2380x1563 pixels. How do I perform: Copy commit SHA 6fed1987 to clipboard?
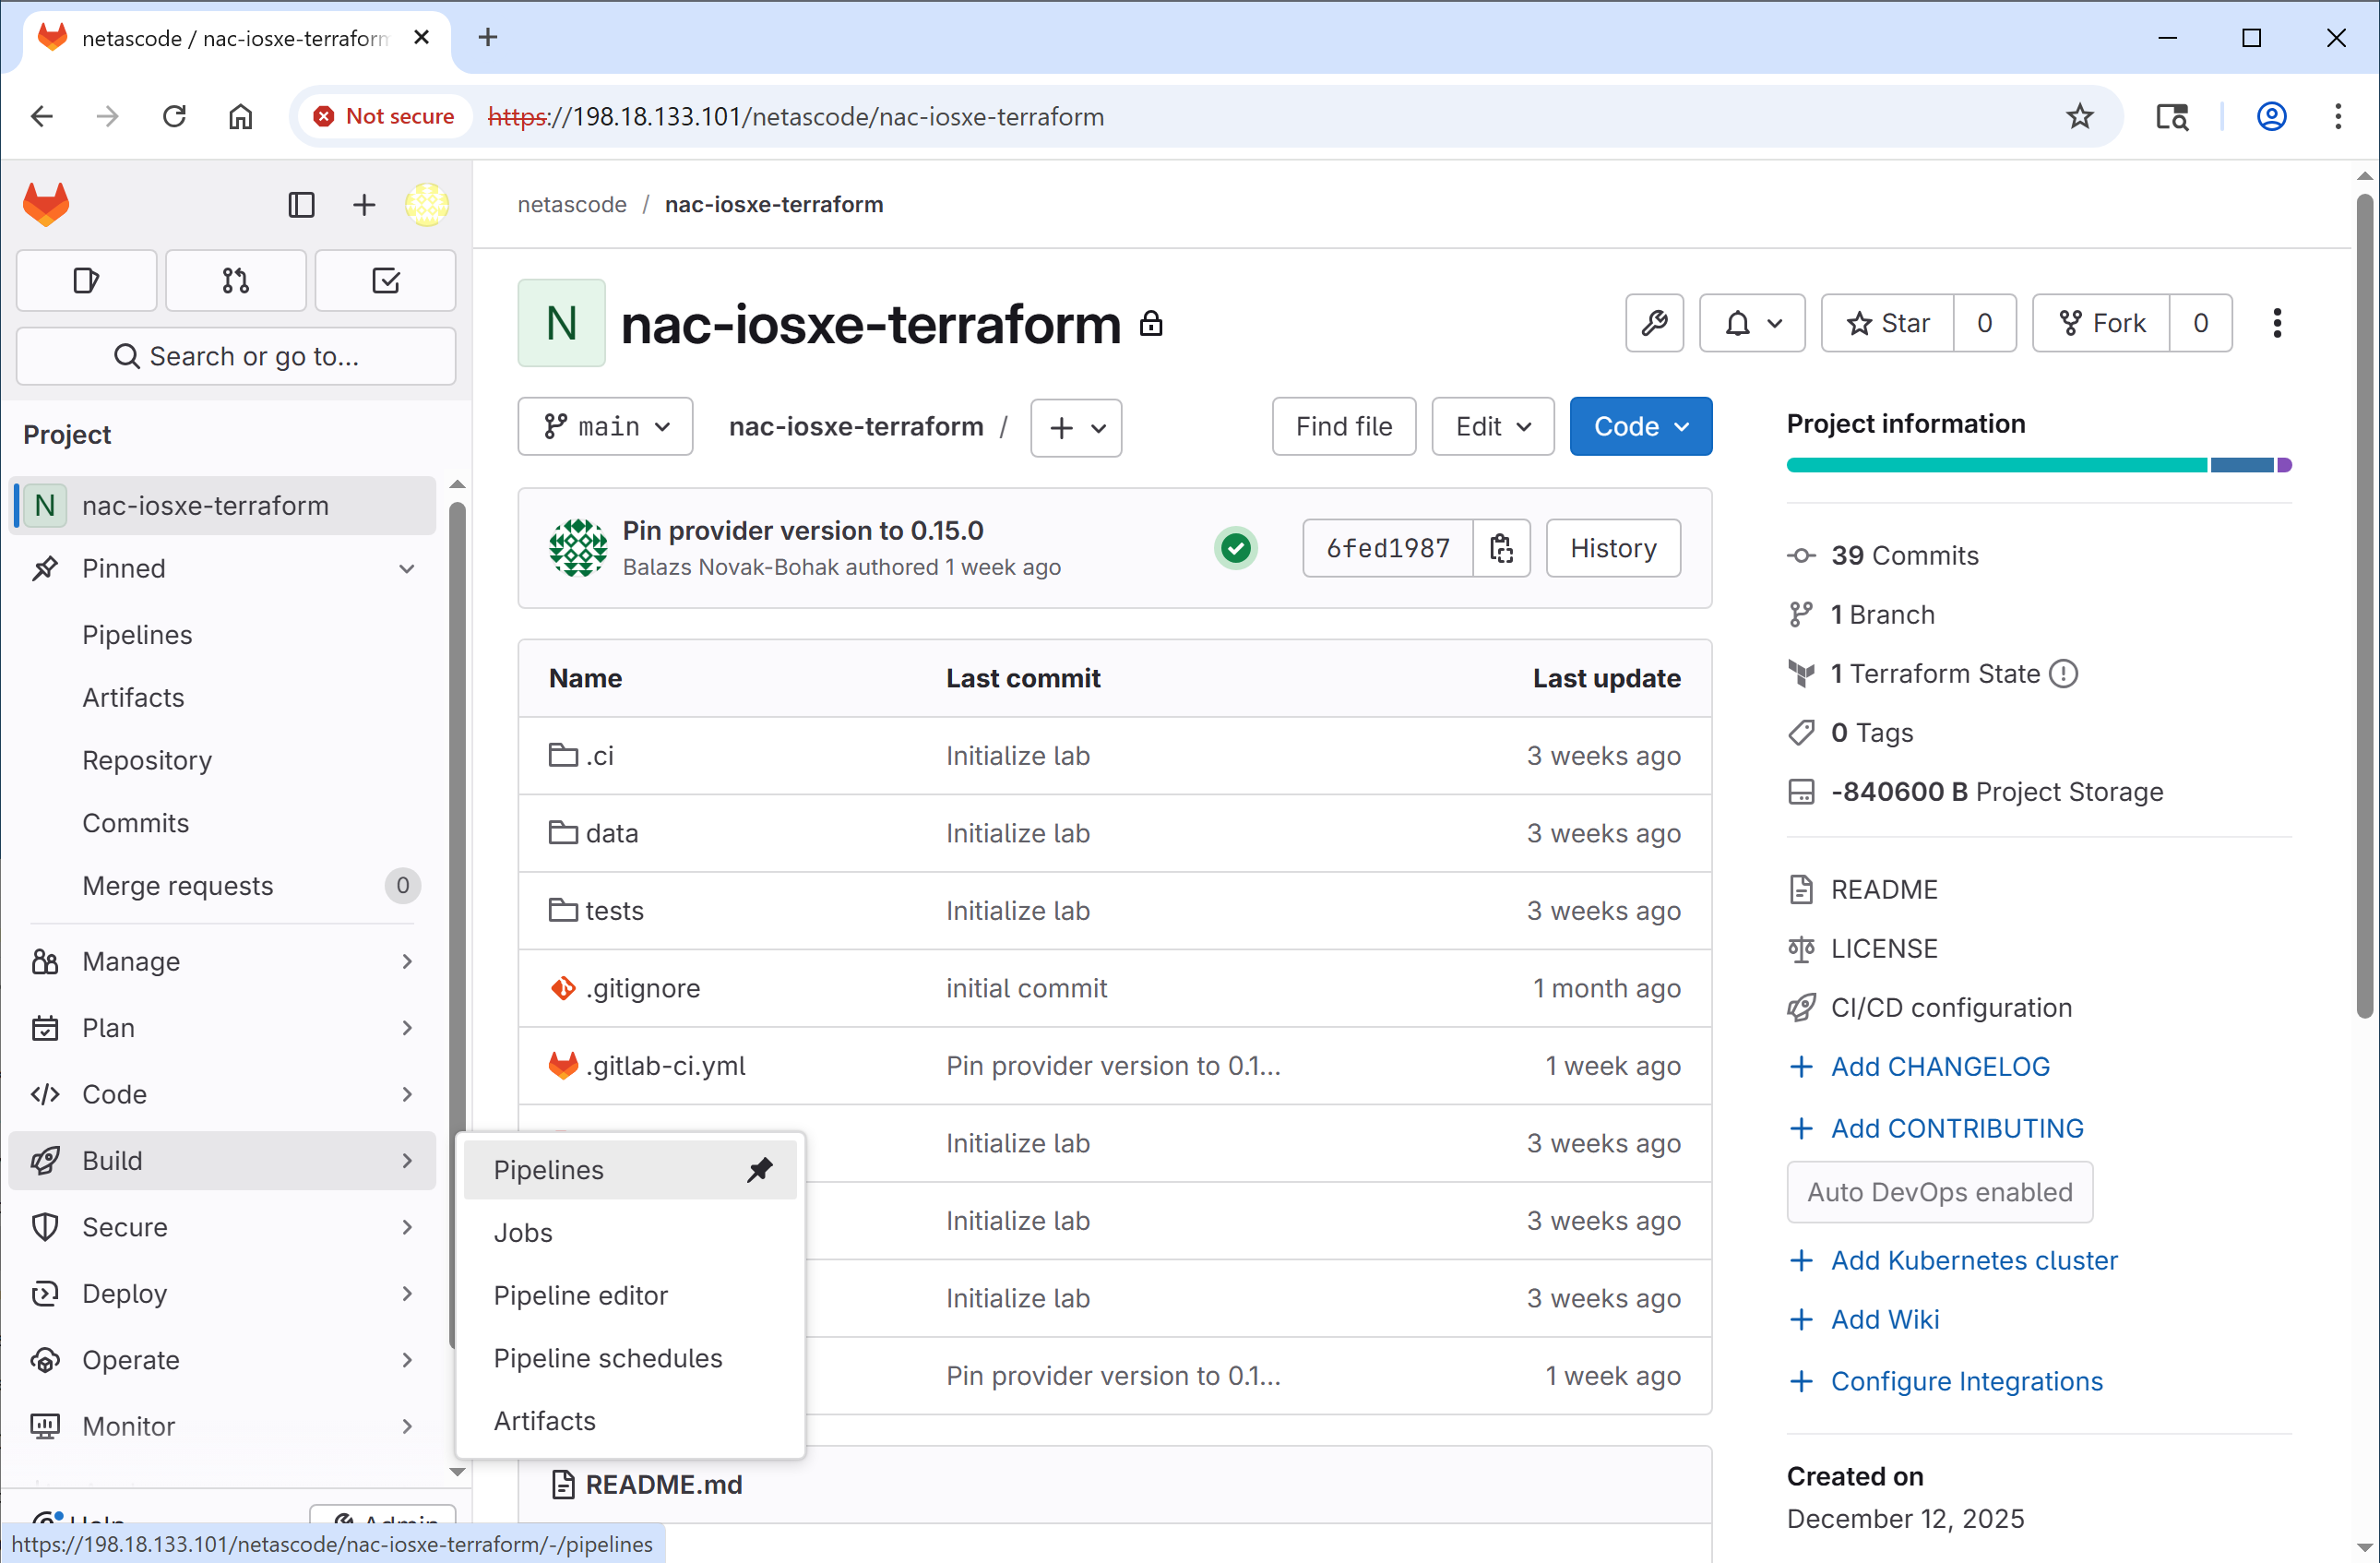[x=1501, y=548]
